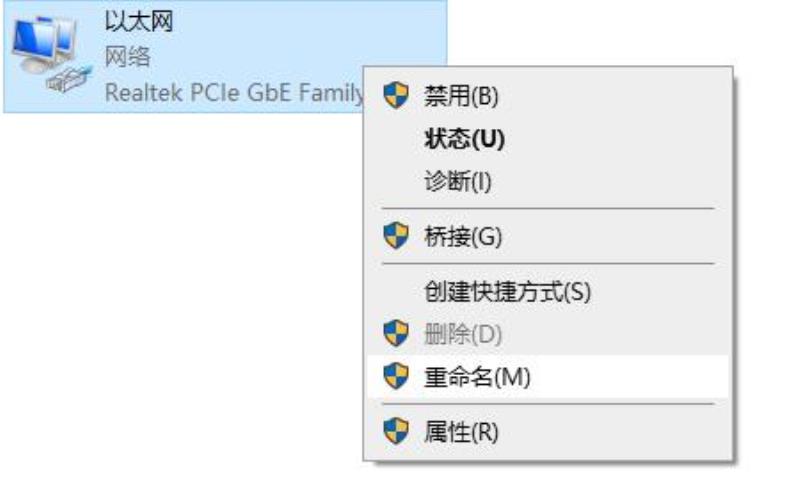Screen dimensions: 800x503
Task: Choose 重命名(M) to rename the adapter
Action: [x=547, y=377]
